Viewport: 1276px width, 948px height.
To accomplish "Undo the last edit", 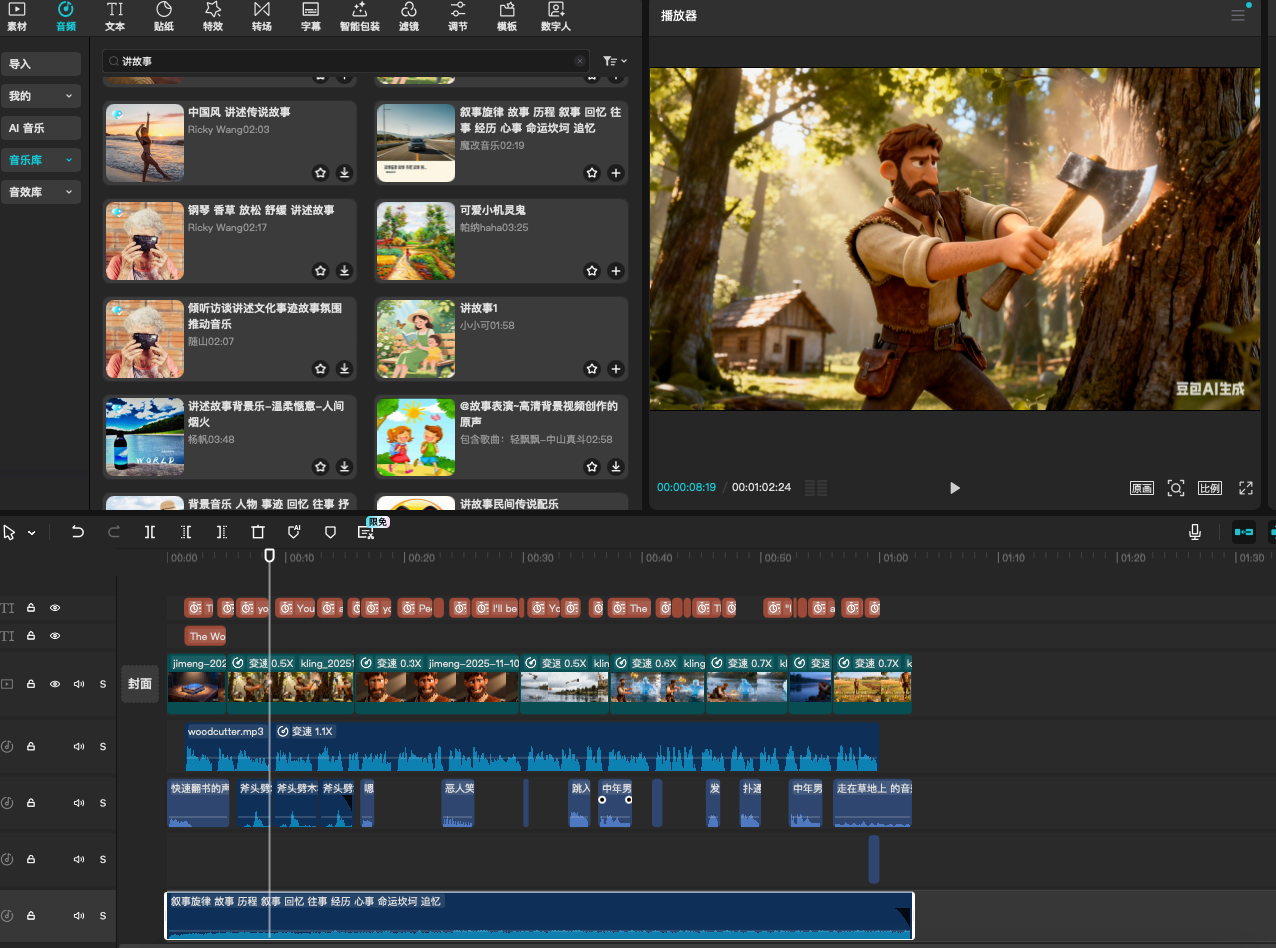I will 78,533.
